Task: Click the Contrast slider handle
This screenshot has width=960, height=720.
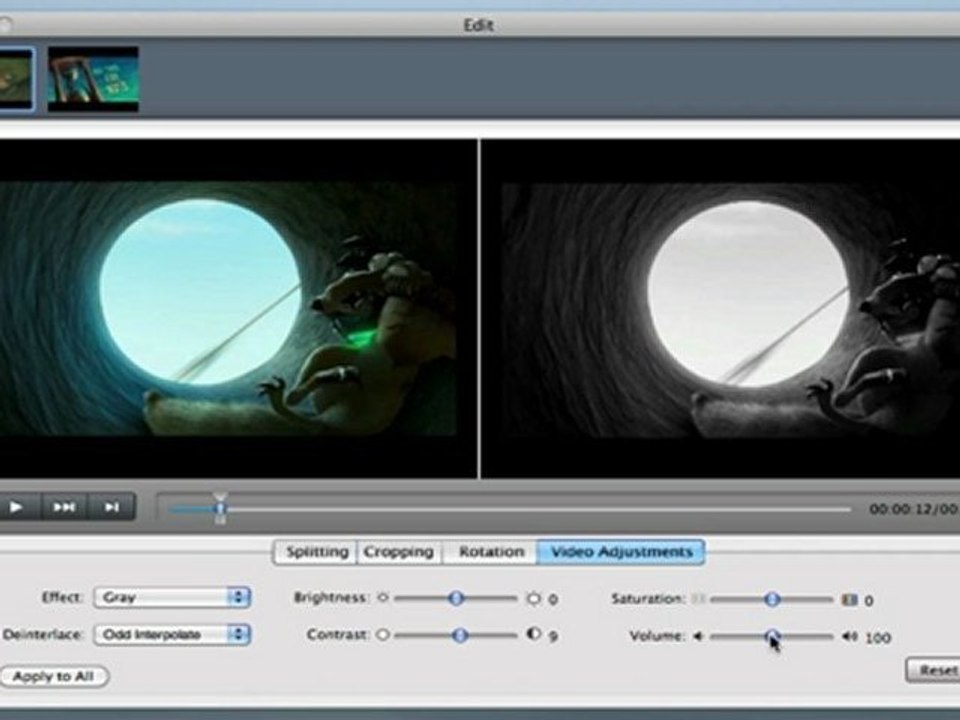Action: tap(460, 636)
